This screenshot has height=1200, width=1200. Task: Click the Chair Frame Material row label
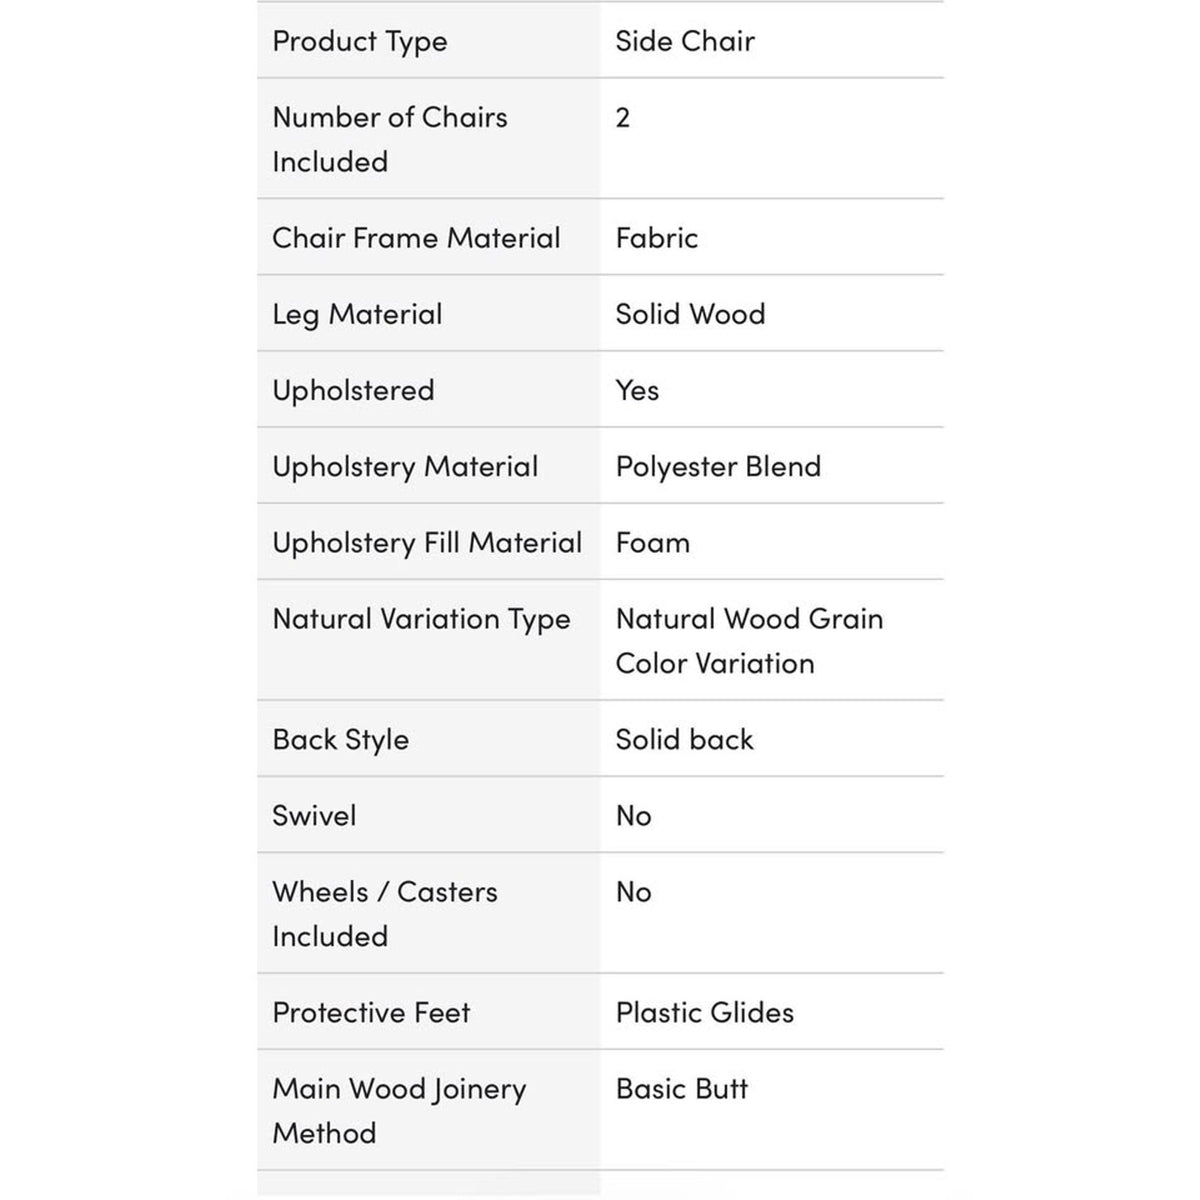pyautogui.click(x=416, y=238)
